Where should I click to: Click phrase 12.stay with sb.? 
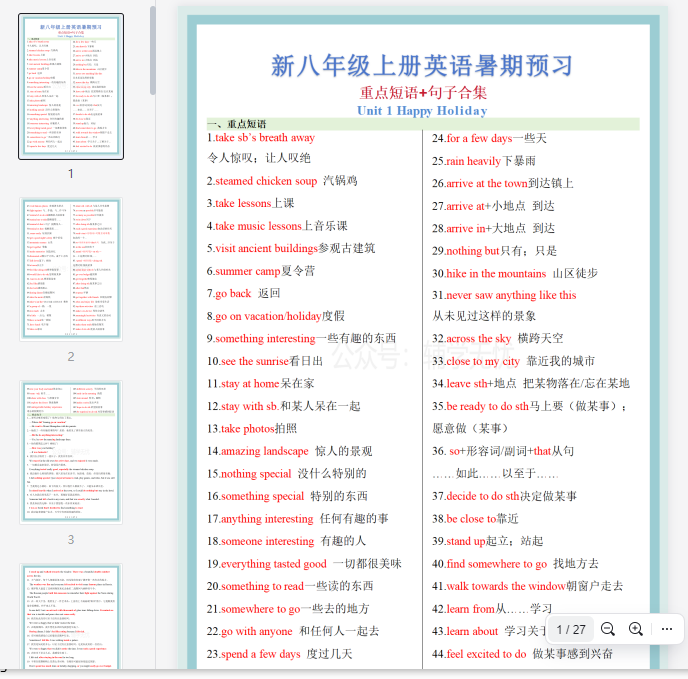click(243, 406)
